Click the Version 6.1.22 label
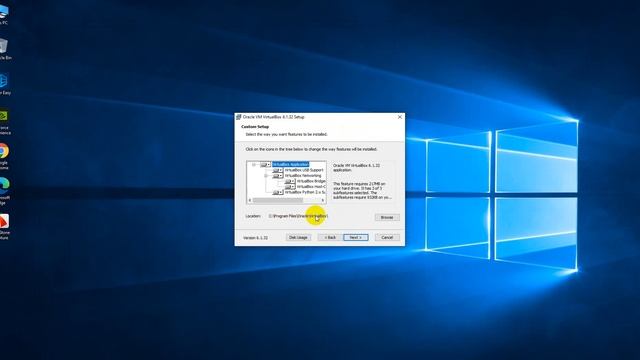640x360 pixels. (256, 238)
